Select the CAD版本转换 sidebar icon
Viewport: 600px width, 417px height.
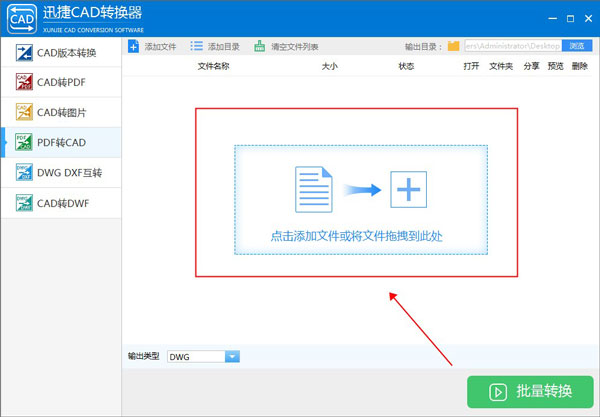24,52
